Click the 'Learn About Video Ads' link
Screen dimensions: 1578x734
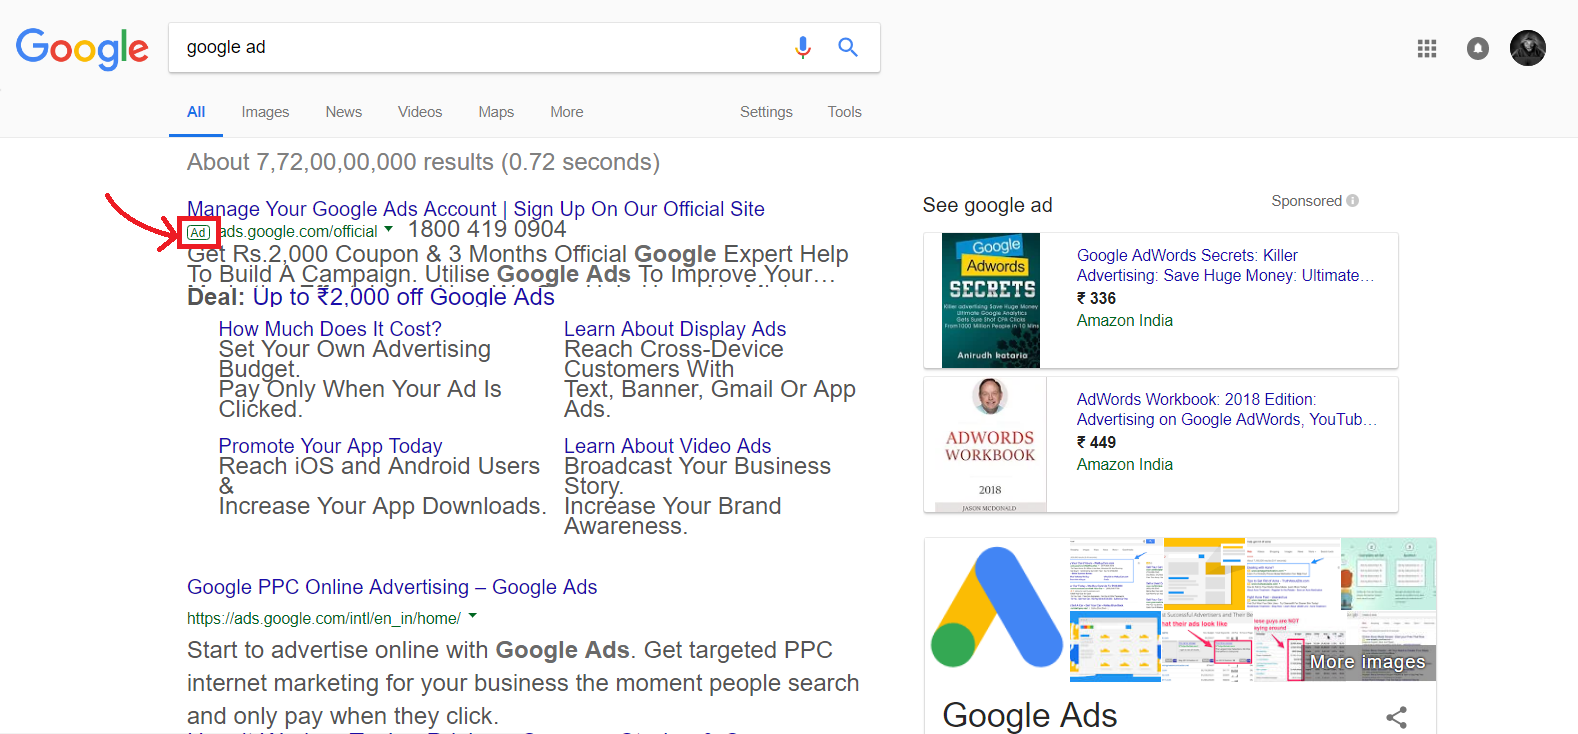(667, 446)
